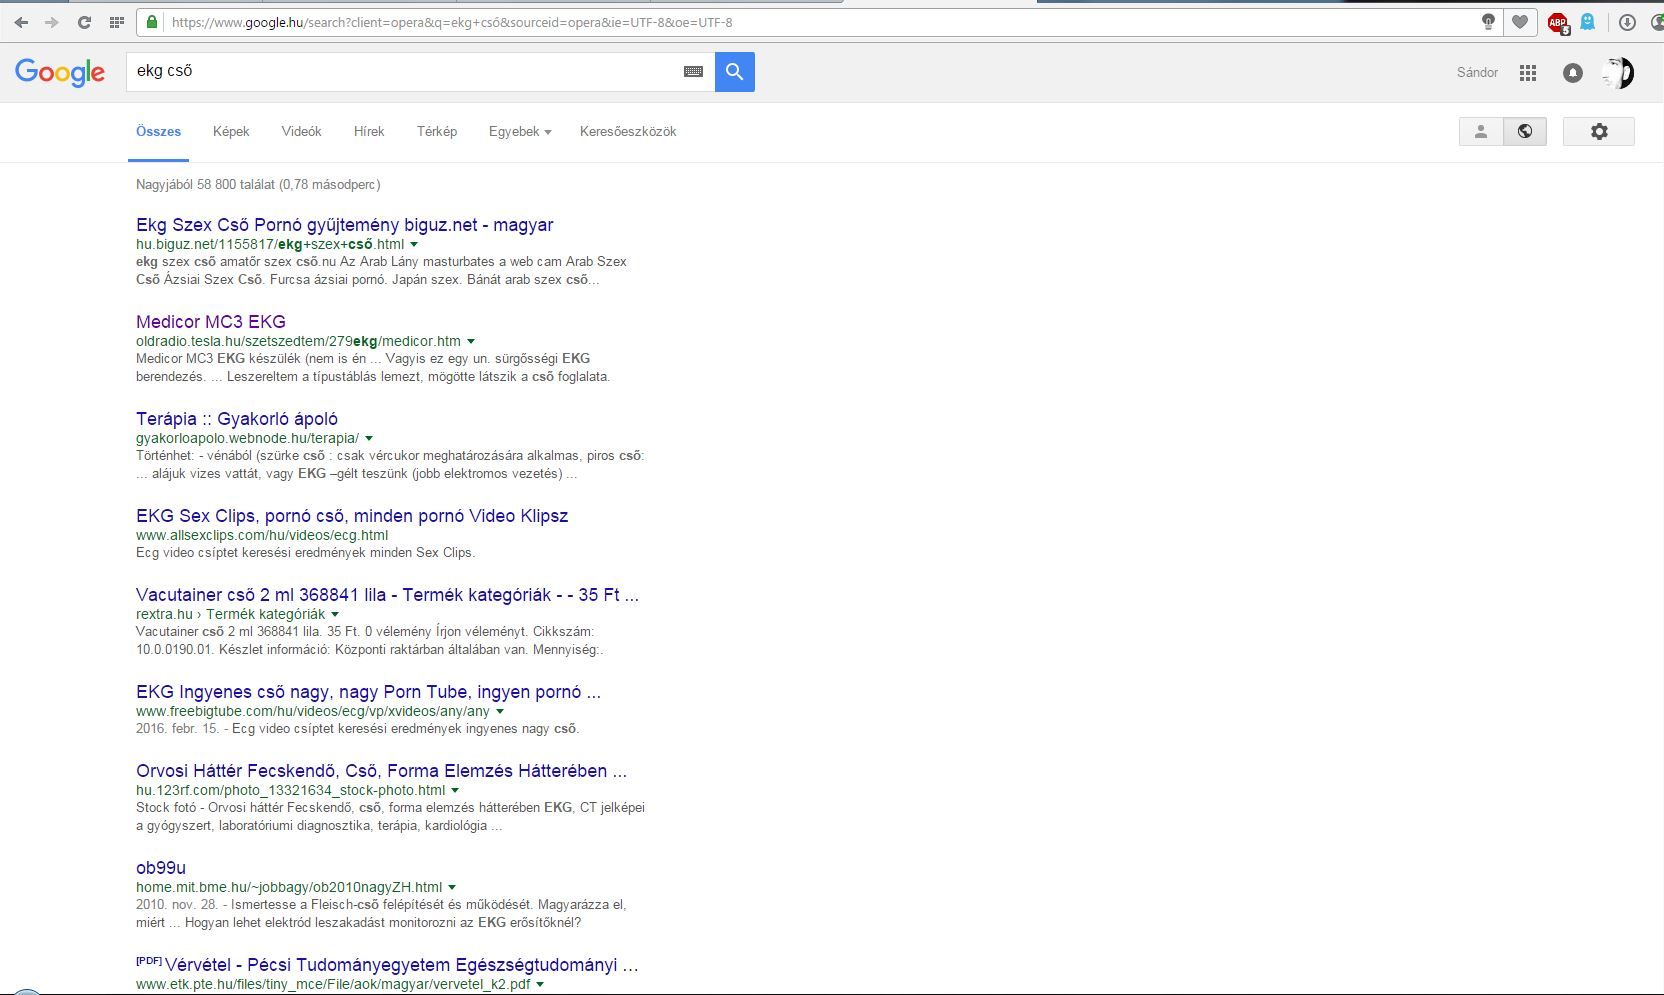Show private results with the person icon
Image resolution: width=1664 pixels, height=995 pixels.
tap(1481, 131)
